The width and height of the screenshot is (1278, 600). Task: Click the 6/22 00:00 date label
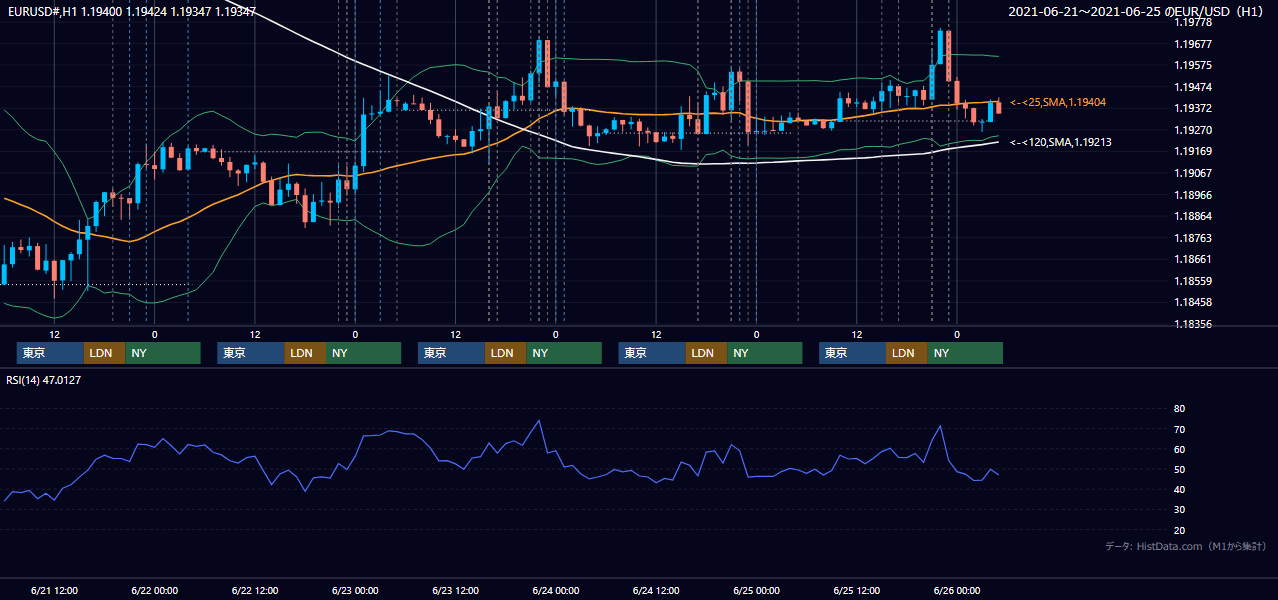154,590
